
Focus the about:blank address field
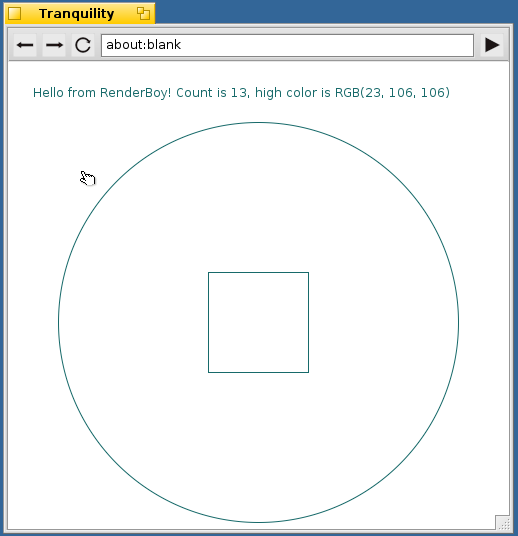coord(288,45)
